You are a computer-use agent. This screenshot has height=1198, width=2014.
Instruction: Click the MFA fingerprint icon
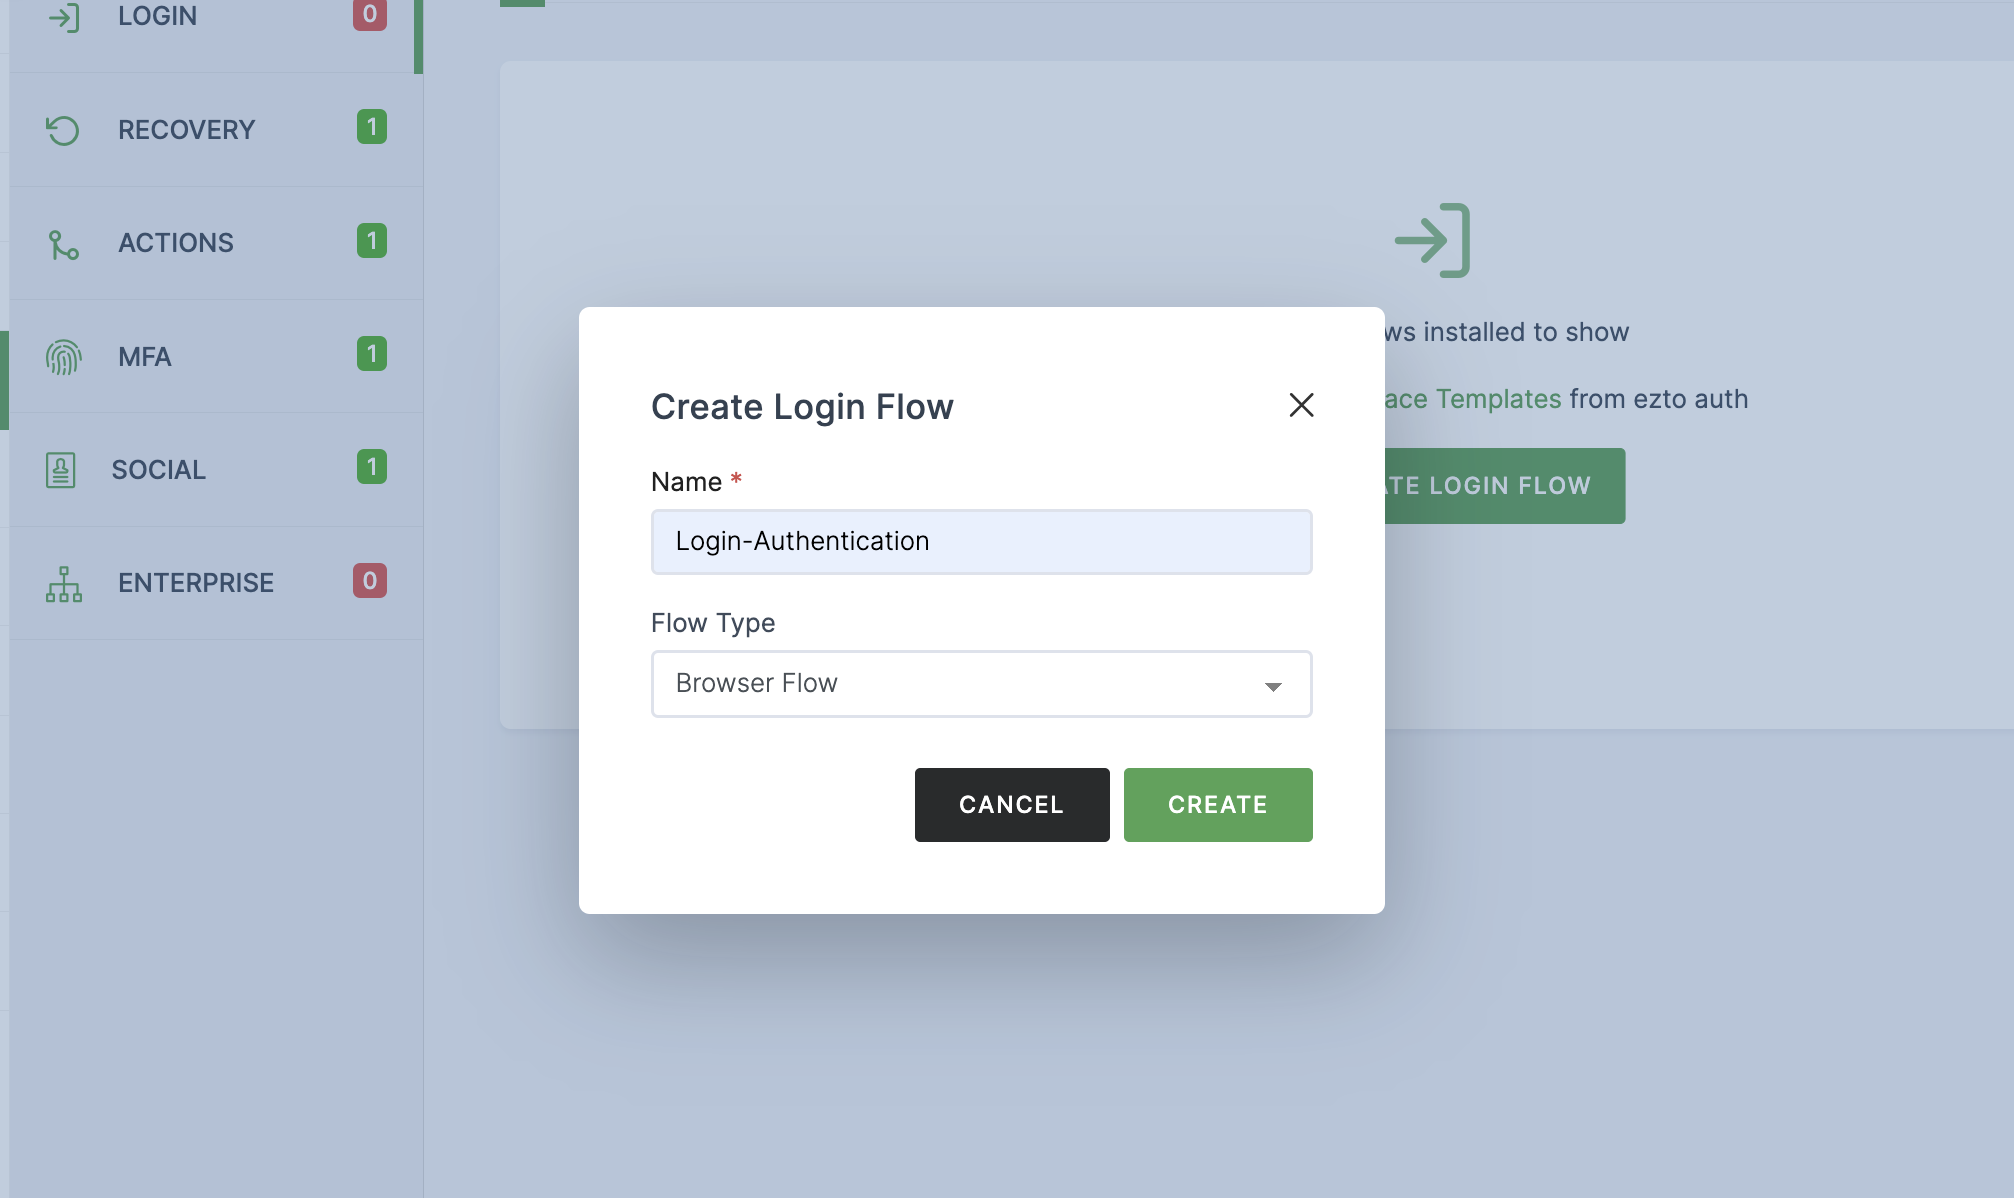(64, 355)
